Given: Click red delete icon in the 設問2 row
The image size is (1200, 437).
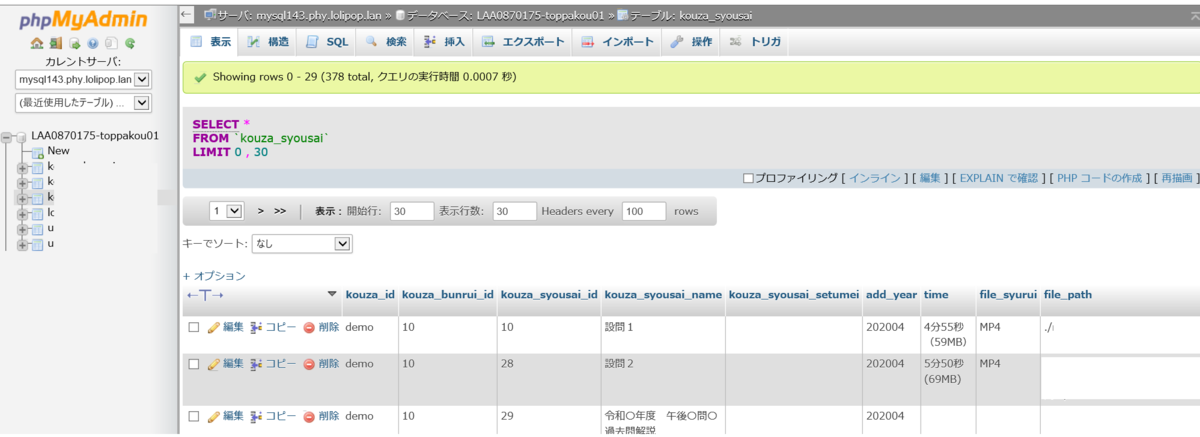Looking at the screenshot, I should click(309, 364).
